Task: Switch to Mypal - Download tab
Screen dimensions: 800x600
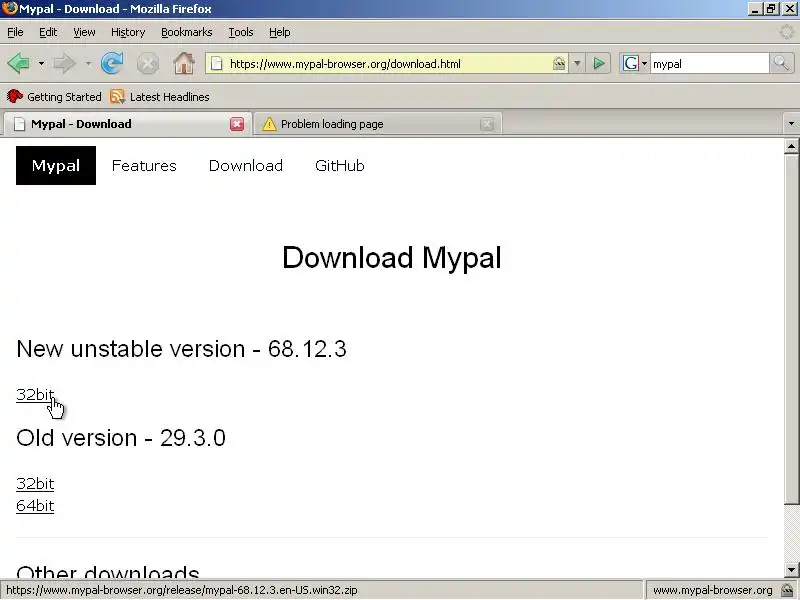Action: pos(128,124)
